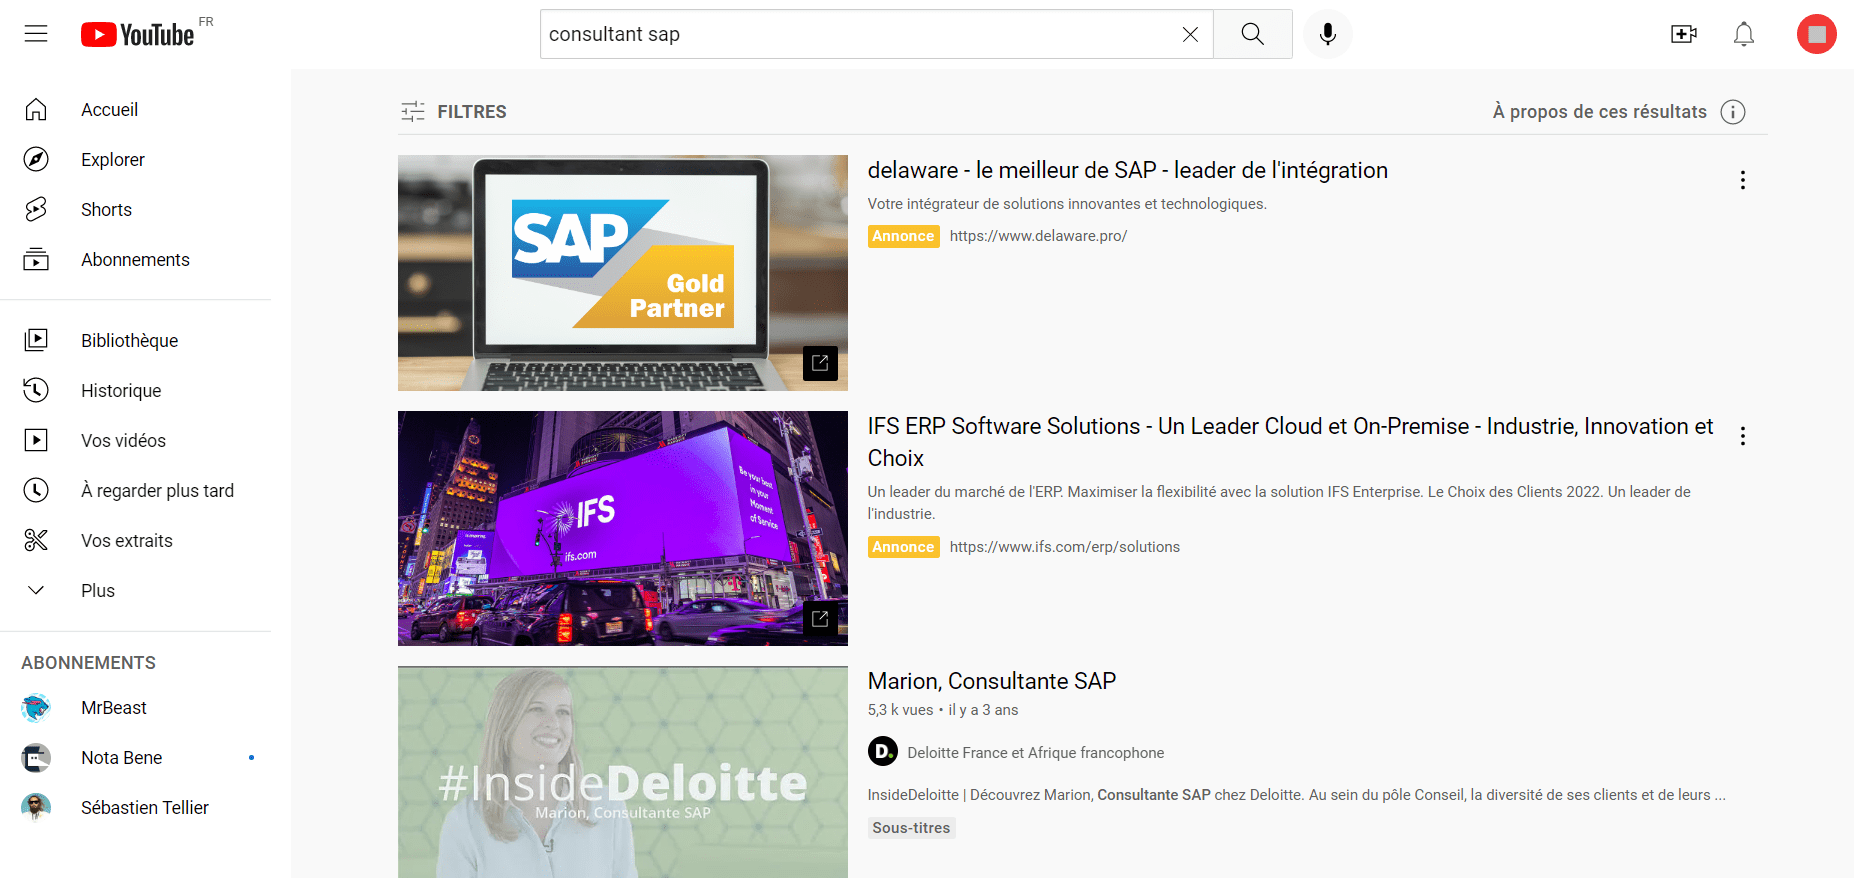Click the Deloitte channel avatar
Screen dimensions: 1854x878
(x=883, y=751)
